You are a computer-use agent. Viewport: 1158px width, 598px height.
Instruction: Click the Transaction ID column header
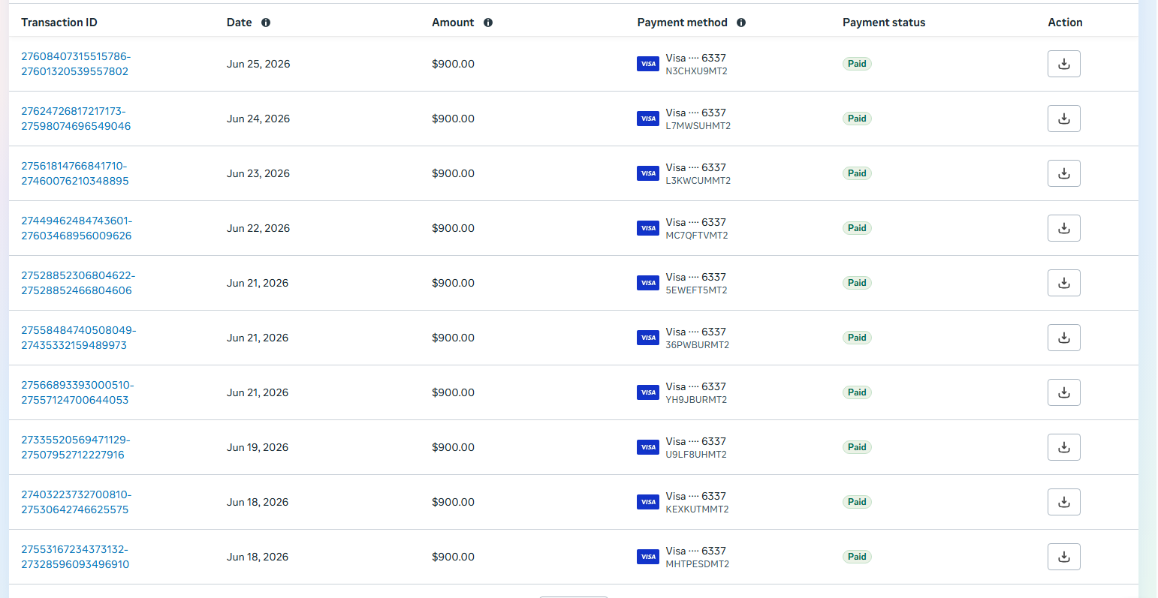coord(59,22)
